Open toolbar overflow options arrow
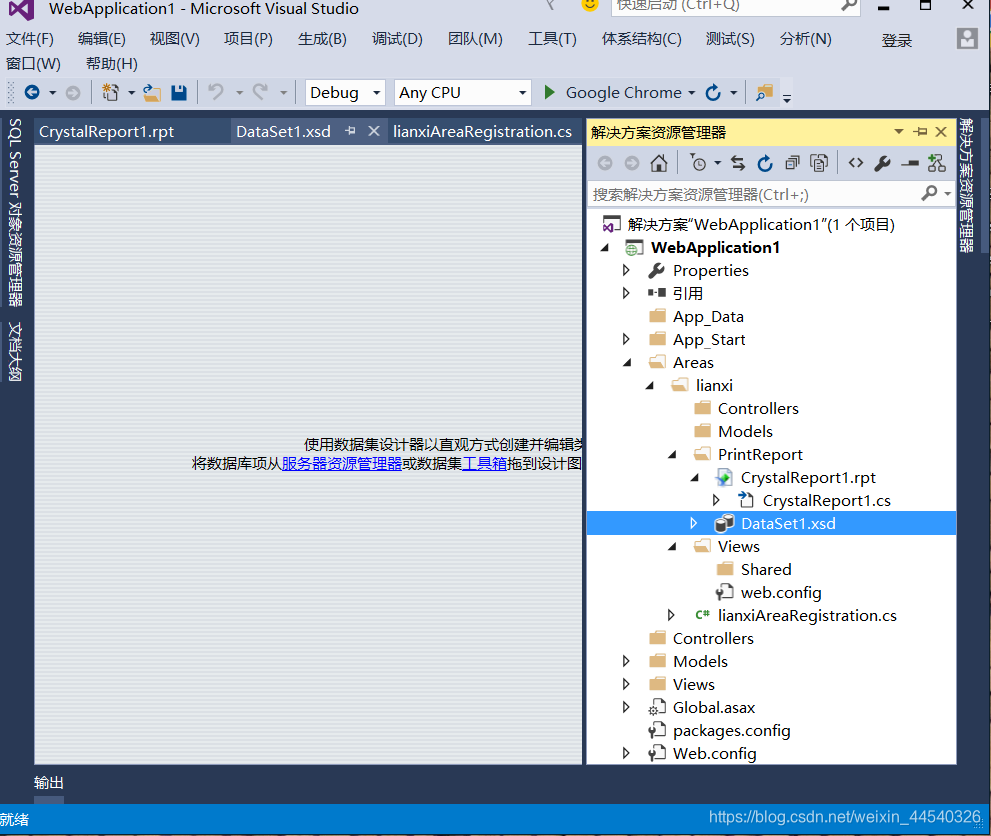The image size is (991, 836). (x=787, y=97)
